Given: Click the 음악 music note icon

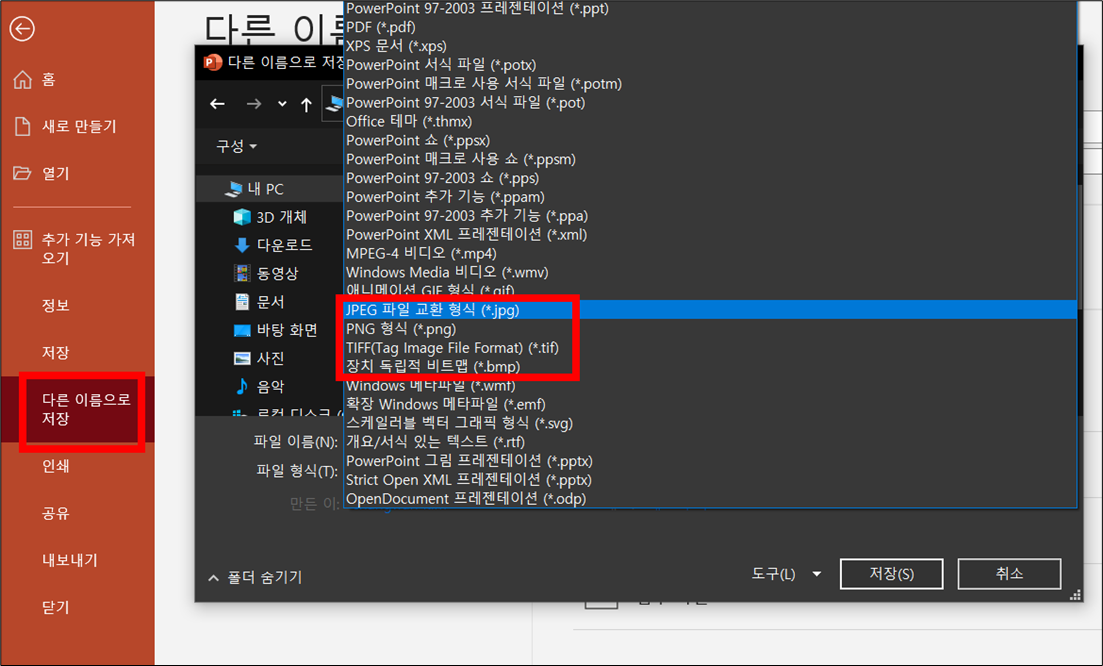Looking at the screenshot, I should [x=242, y=386].
